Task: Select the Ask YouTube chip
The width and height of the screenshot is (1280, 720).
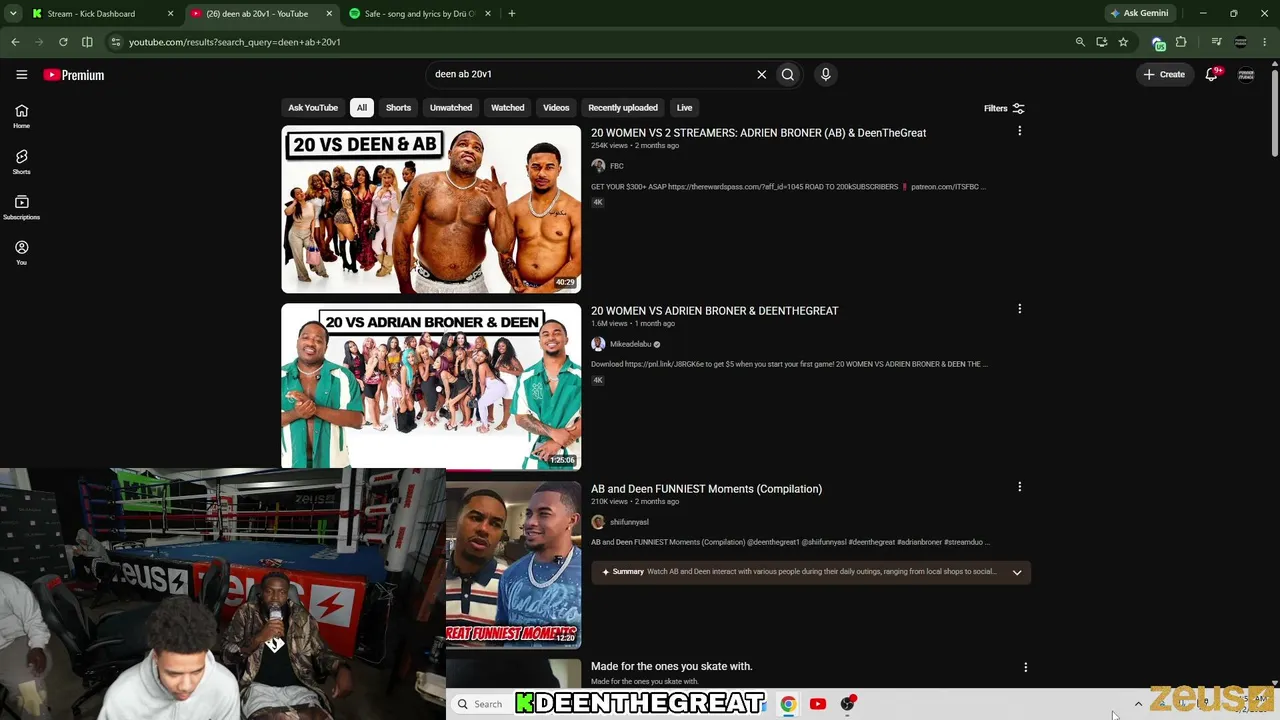Action: [313, 108]
